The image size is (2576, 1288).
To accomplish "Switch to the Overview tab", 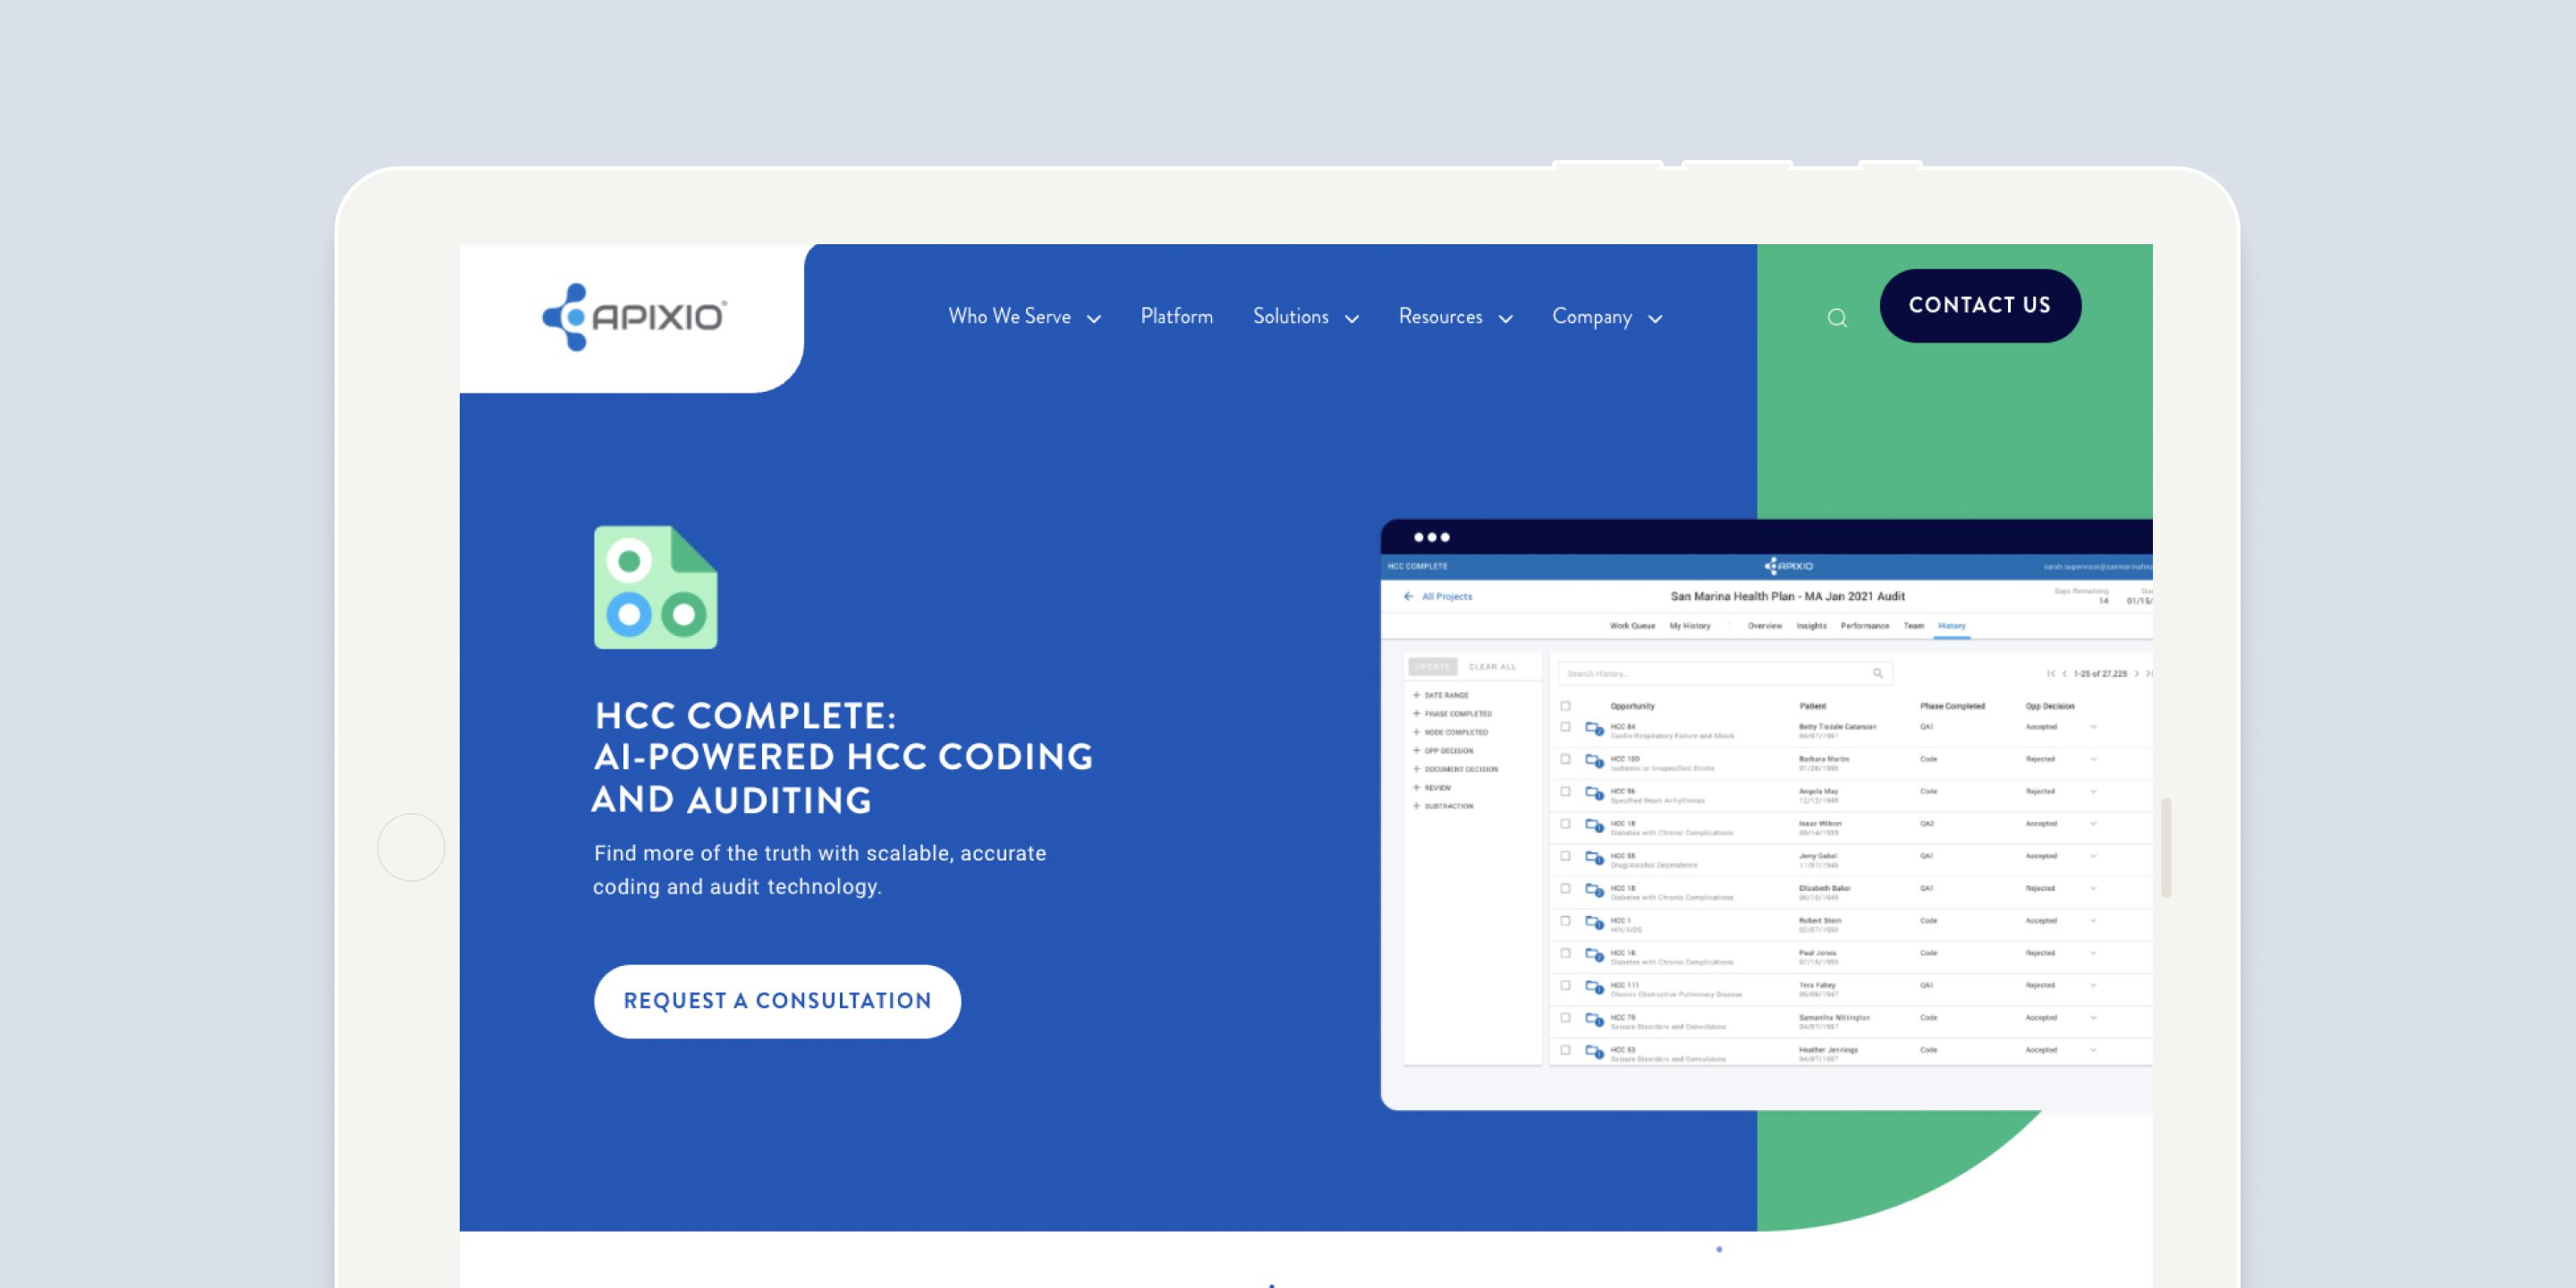I will (x=1765, y=626).
